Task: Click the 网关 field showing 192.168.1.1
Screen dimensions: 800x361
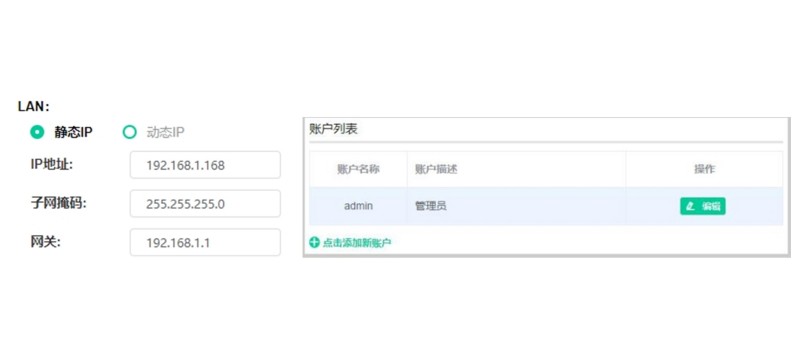Action: pos(205,242)
